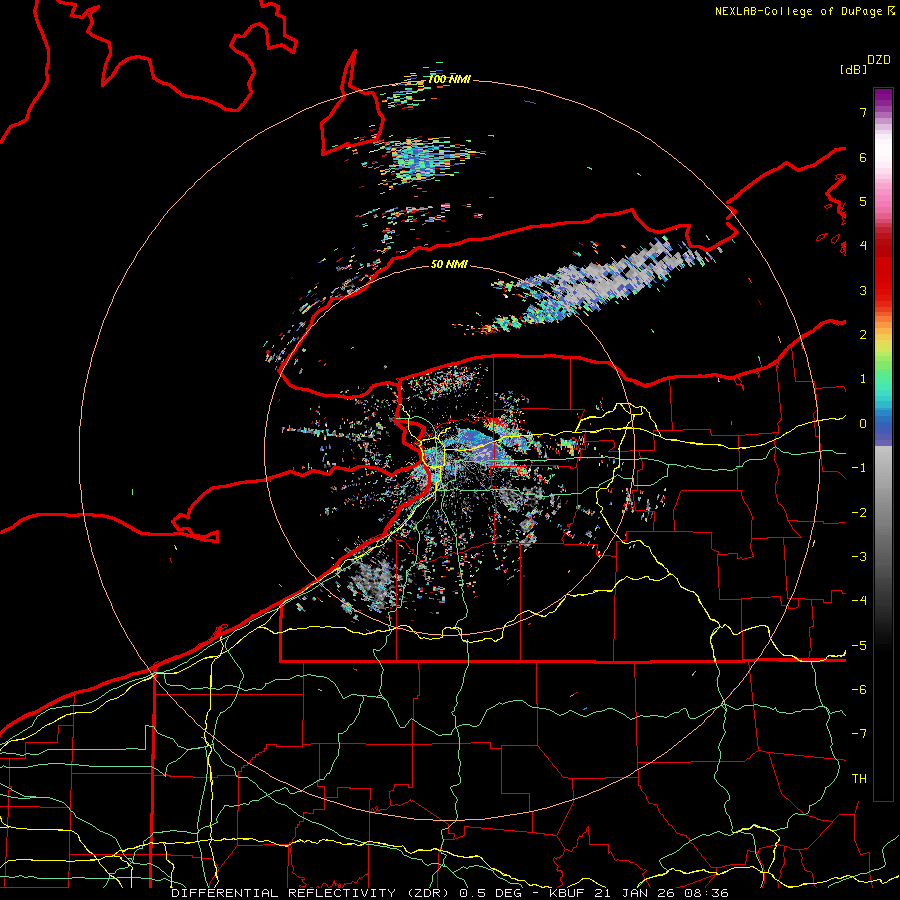This screenshot has height=900, width=900.
Task: Click the -3 value on the dB scale
Action: click(x=859, y=557)
